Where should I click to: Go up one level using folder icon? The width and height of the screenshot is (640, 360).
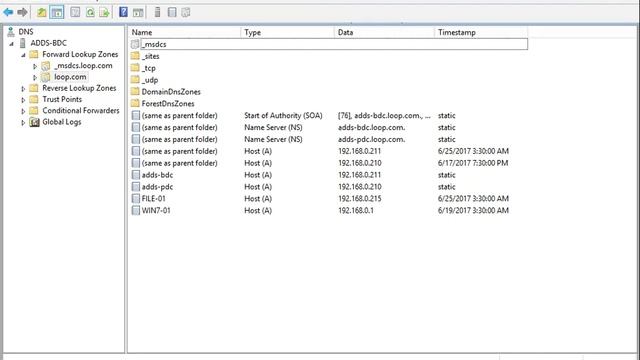(42, 12)
